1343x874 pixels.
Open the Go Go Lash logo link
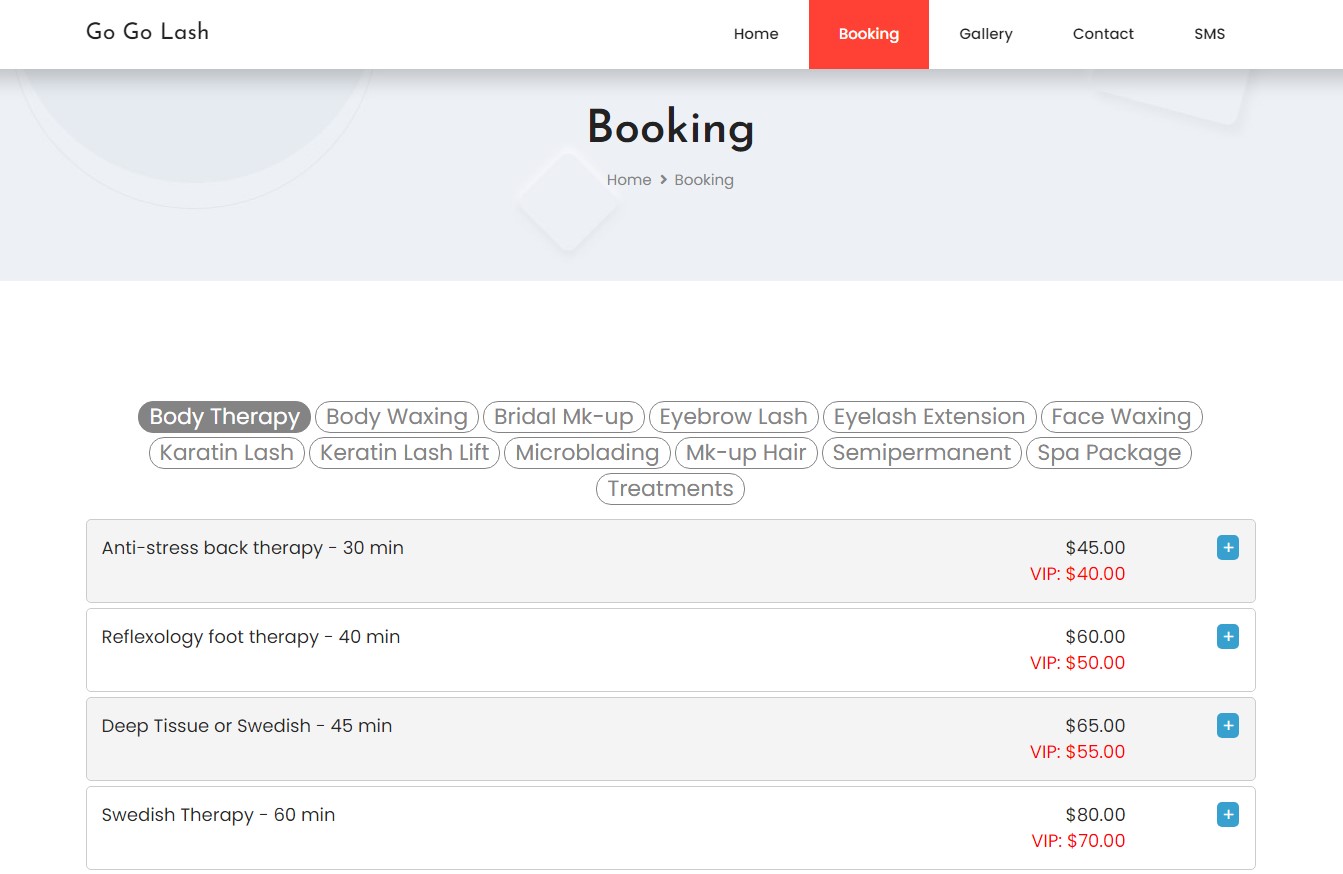(x=148, y=32)
